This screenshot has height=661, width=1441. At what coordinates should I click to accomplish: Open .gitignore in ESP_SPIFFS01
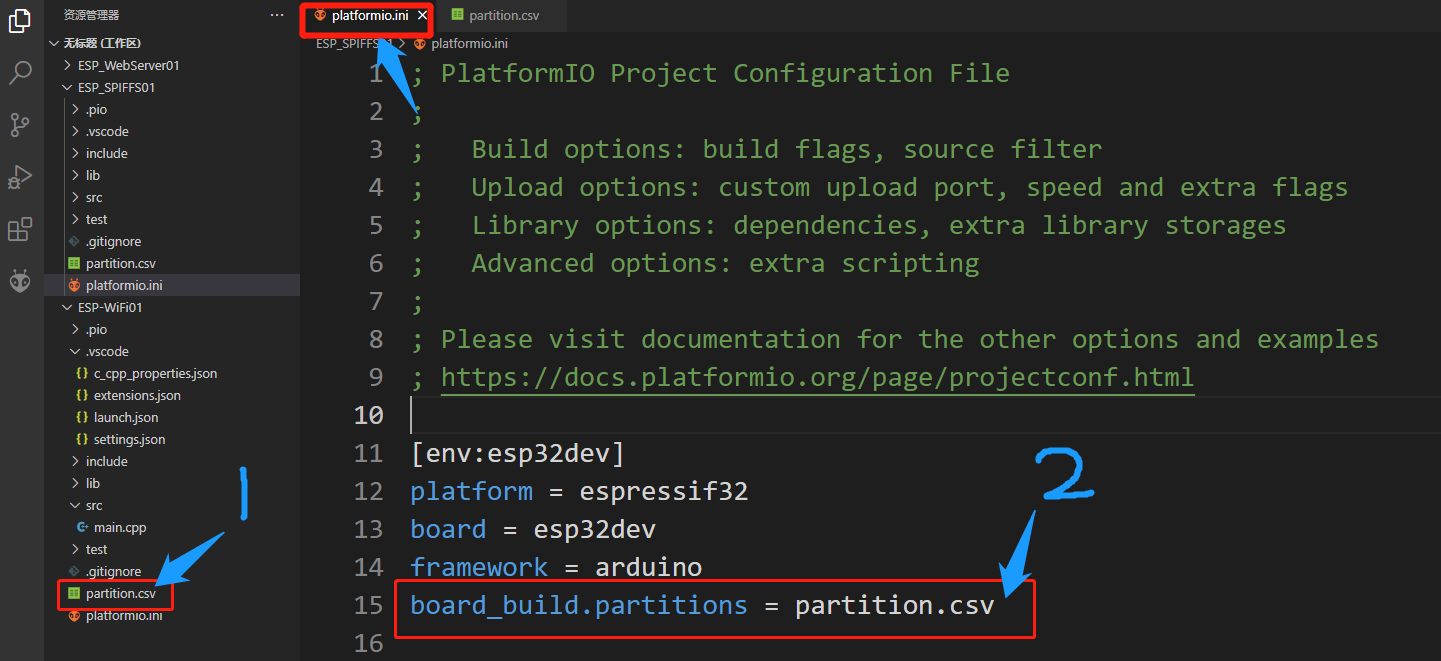point(171,241)
